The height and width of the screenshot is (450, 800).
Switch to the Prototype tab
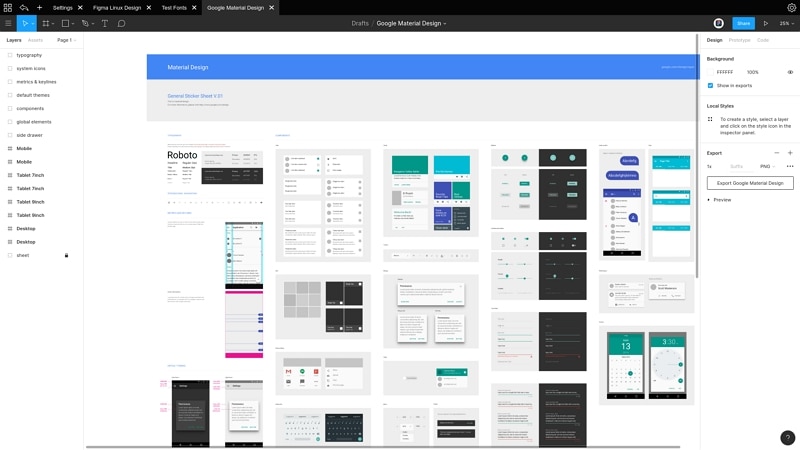739,40
